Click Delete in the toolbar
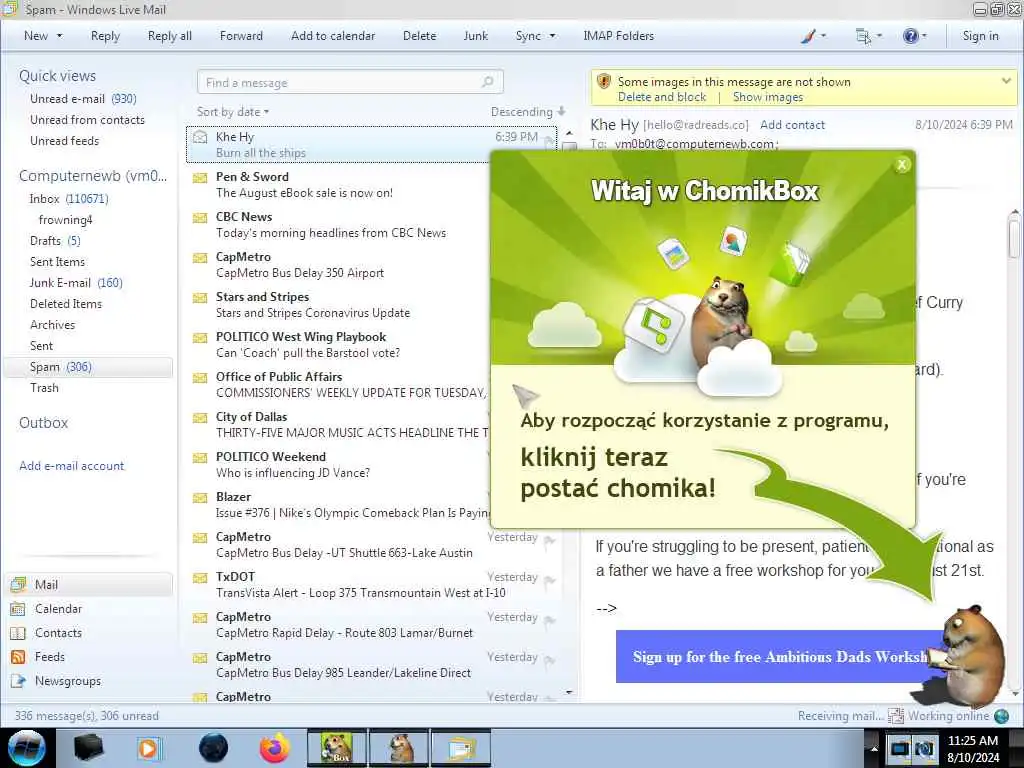 pyautogui.click(x=419, y=36)
